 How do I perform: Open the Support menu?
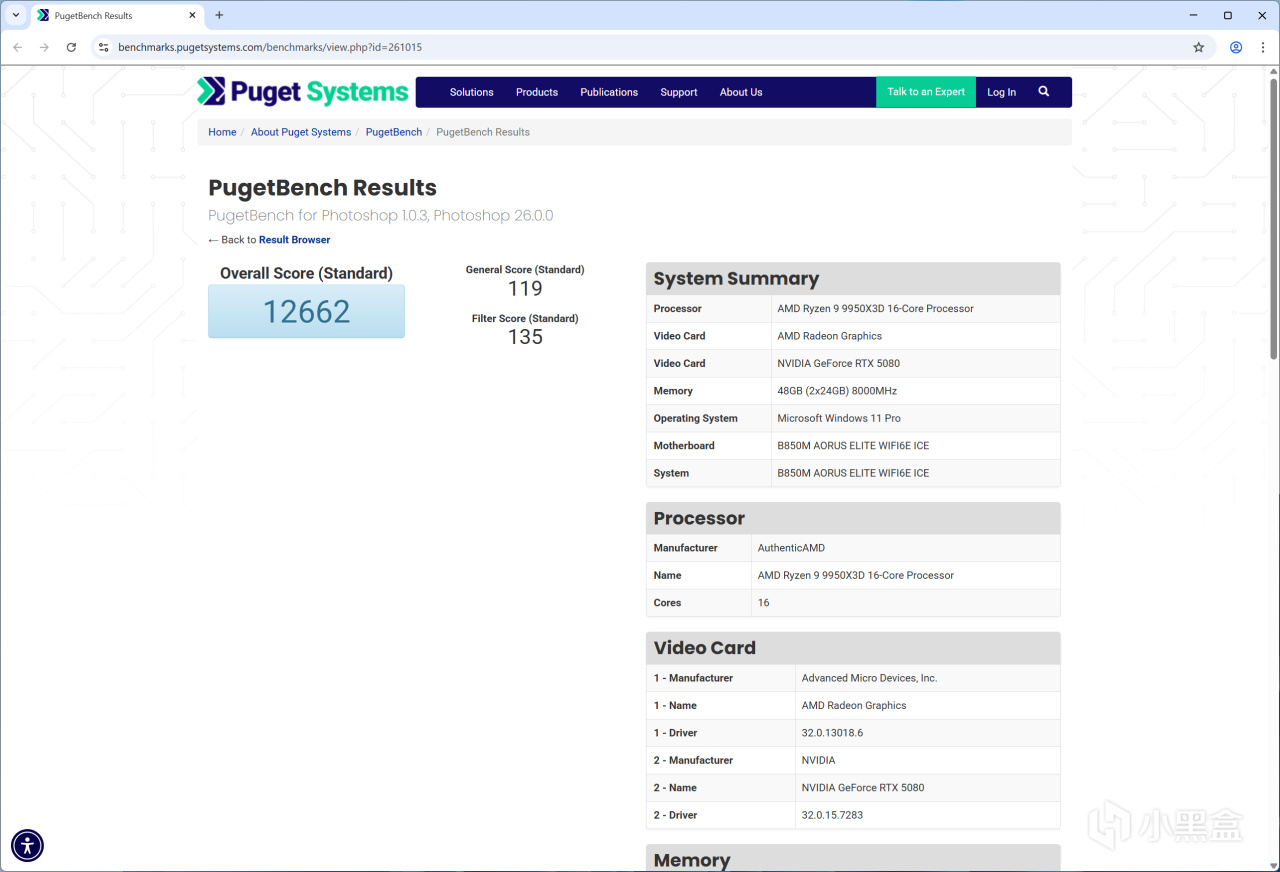pyautogui.click(x=679, y=92)
